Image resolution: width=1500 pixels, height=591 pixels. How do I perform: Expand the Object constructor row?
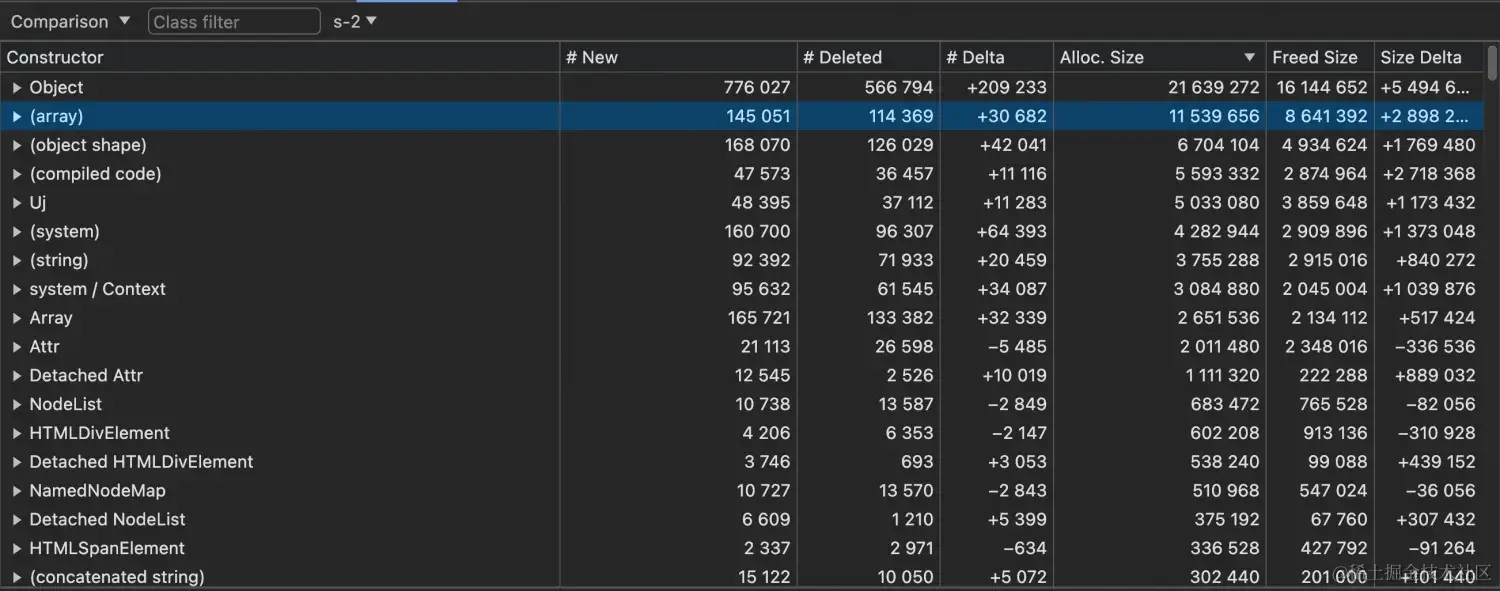pyautogui.click(x=16, y=88)
